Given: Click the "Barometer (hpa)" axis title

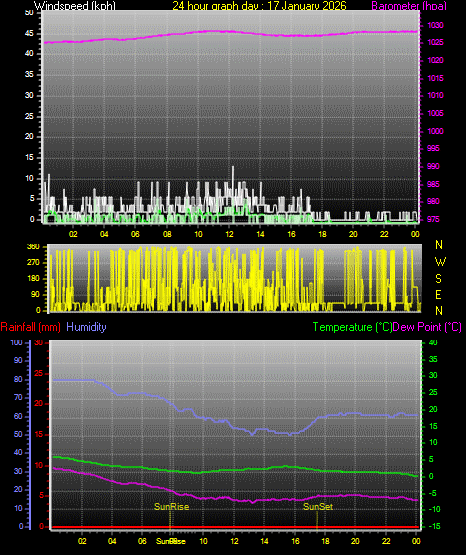Looking at the screenshot, I should pyautogui.click(x=409, y=6).
